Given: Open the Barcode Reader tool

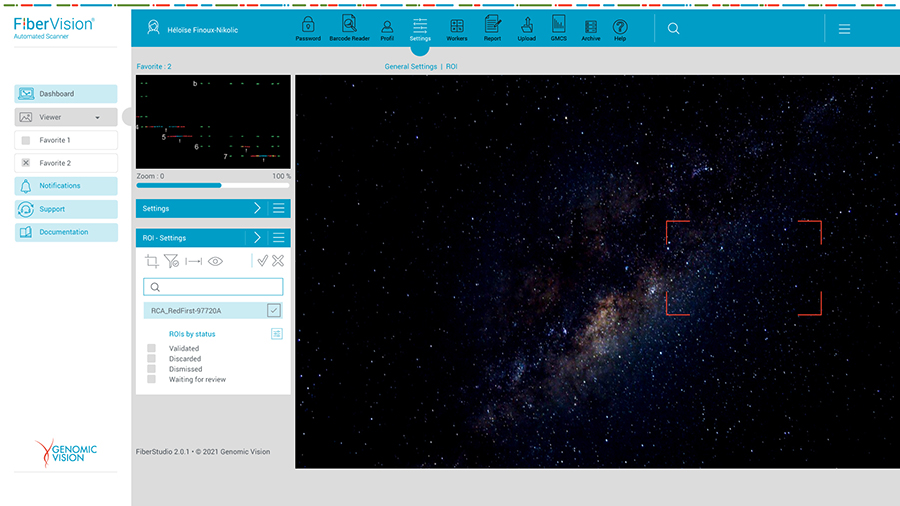Looking at the screenshot, I should click(348, 26).
